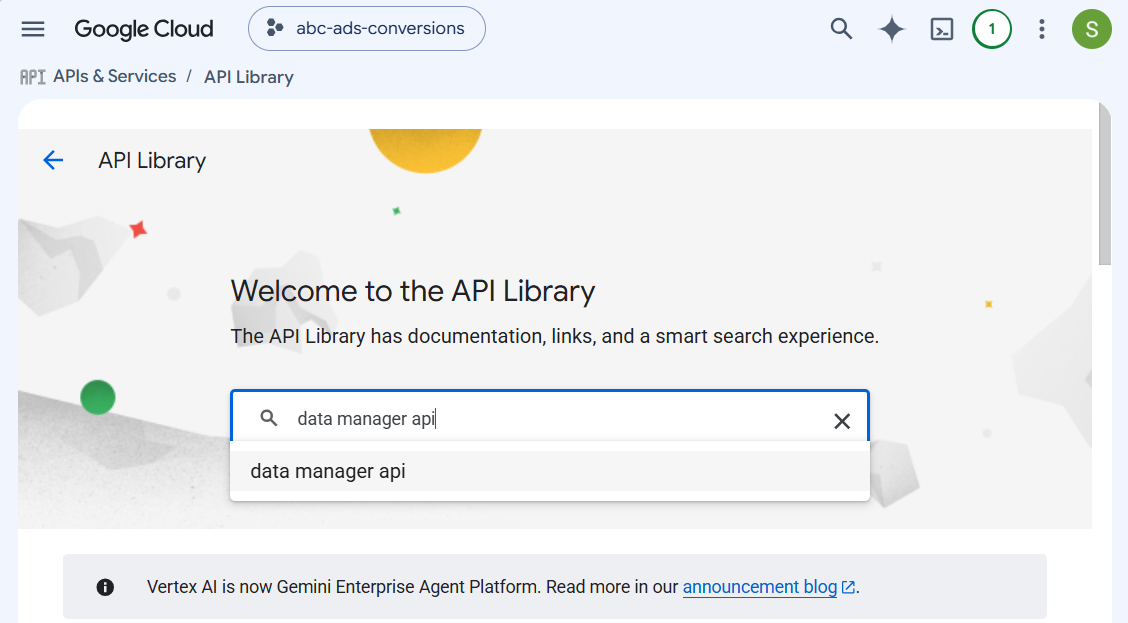Activate the Cloud Shell terminal icon

click(x=942, y=29)
